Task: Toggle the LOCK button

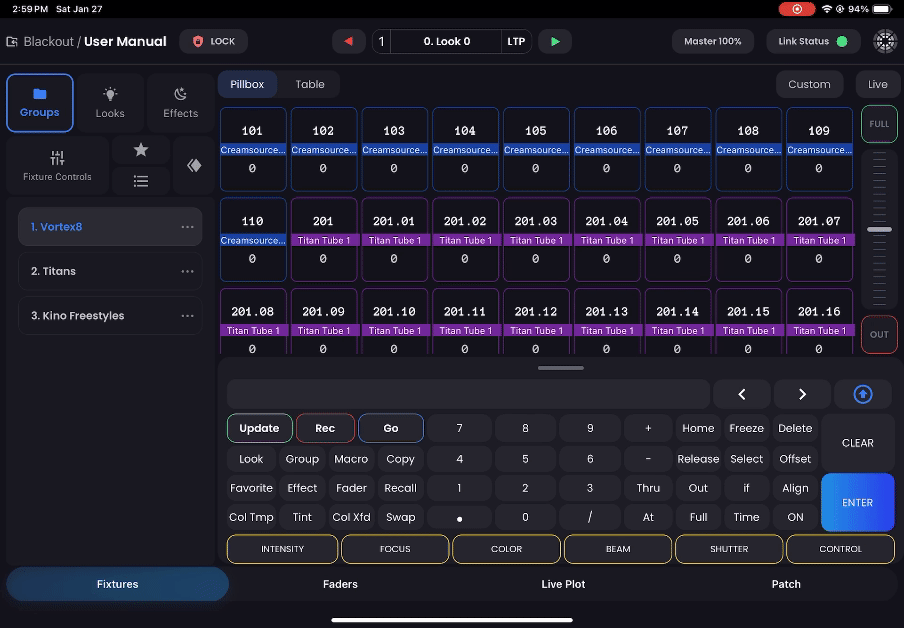Action: point(213,42)
